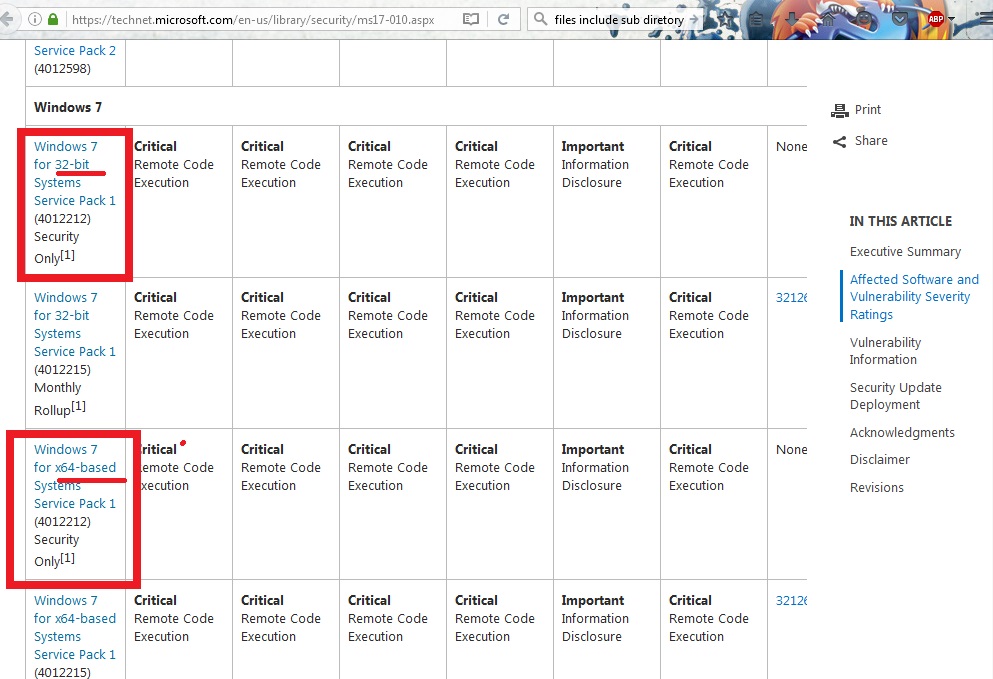The width and height of the screenshot is (993, 679).
Task: Bookmark this page with the star icon
Action: click(726, 19)
